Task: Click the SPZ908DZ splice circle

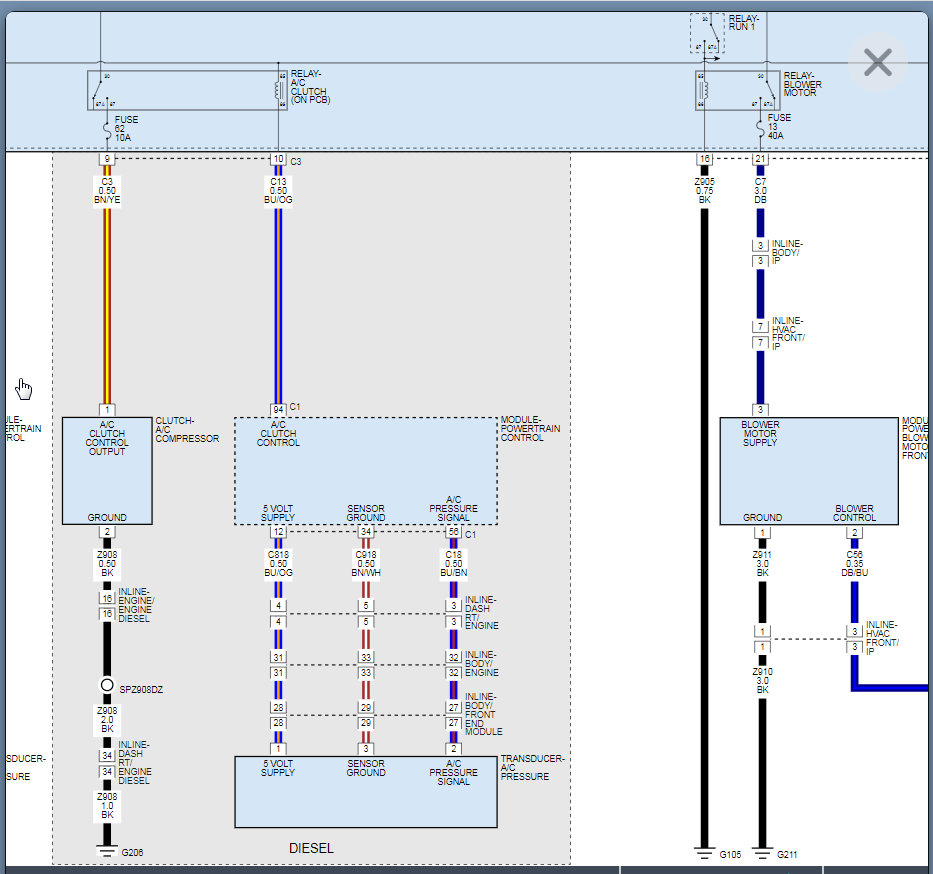Action: (107, 685)
